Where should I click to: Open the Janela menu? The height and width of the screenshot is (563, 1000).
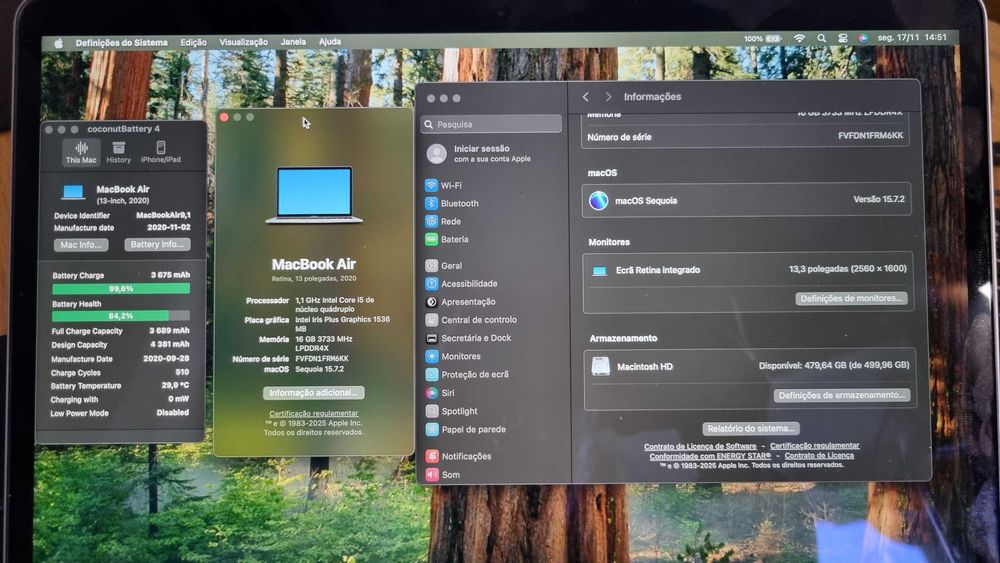pos(293,41)
